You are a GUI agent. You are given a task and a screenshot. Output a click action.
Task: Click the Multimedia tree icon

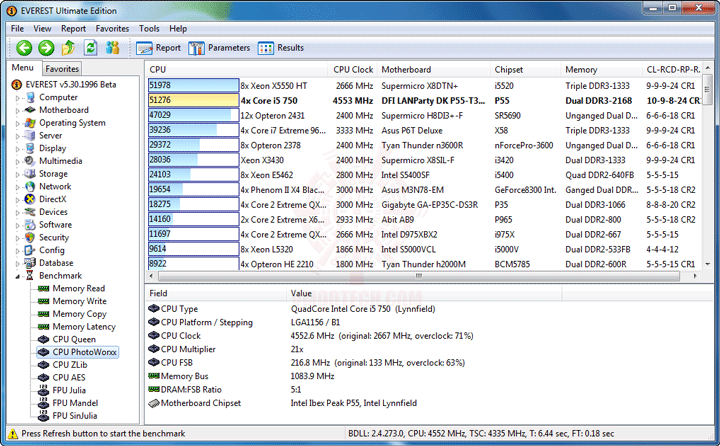(30, 161)
